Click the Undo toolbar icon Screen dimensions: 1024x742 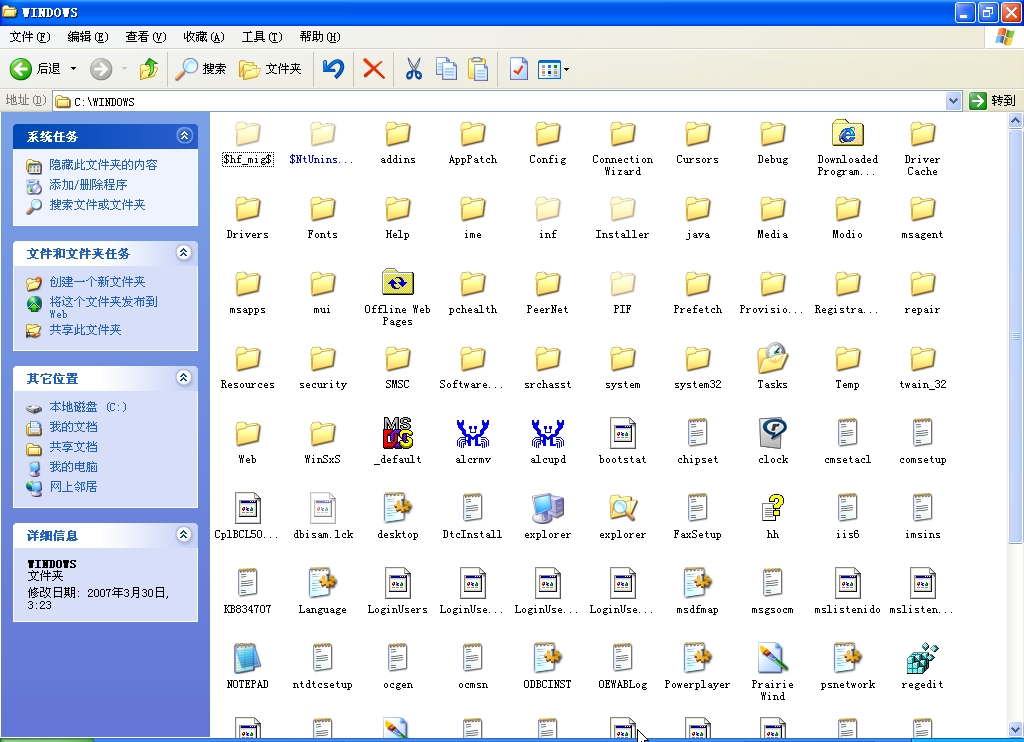333,69
